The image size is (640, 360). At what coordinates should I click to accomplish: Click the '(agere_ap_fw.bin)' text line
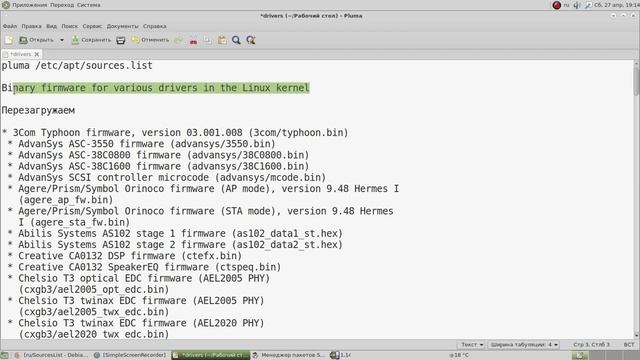pyautogui.click(x=65, y=200)
